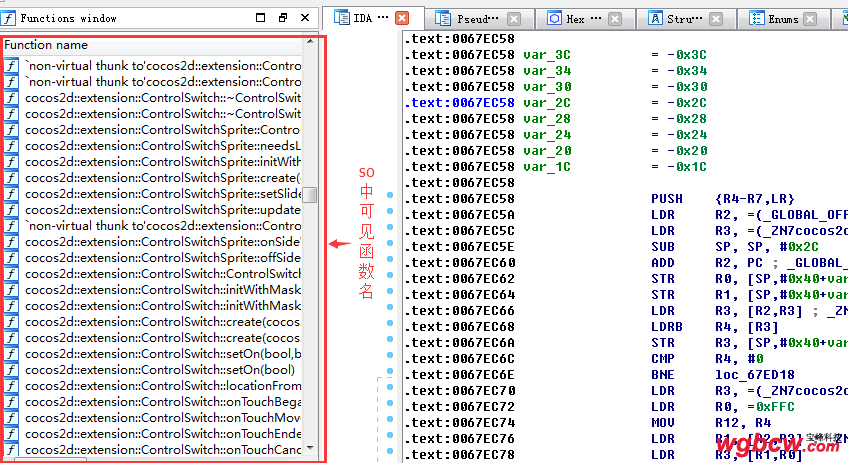Click the var_3C variable name
Screen dimensions: 848x463
547,55
